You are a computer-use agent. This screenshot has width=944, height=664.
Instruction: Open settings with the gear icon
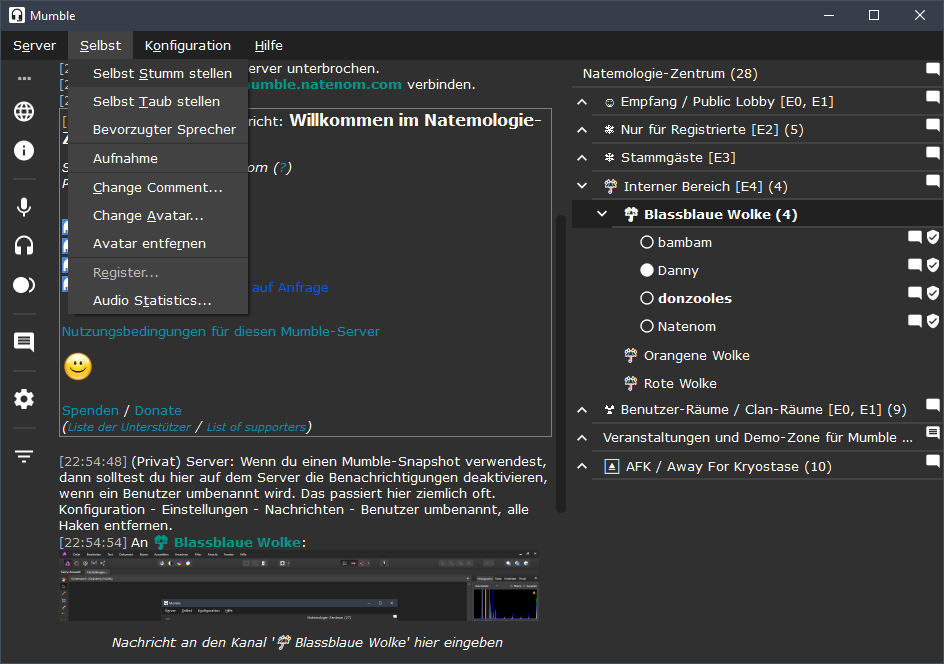point(24,399)
